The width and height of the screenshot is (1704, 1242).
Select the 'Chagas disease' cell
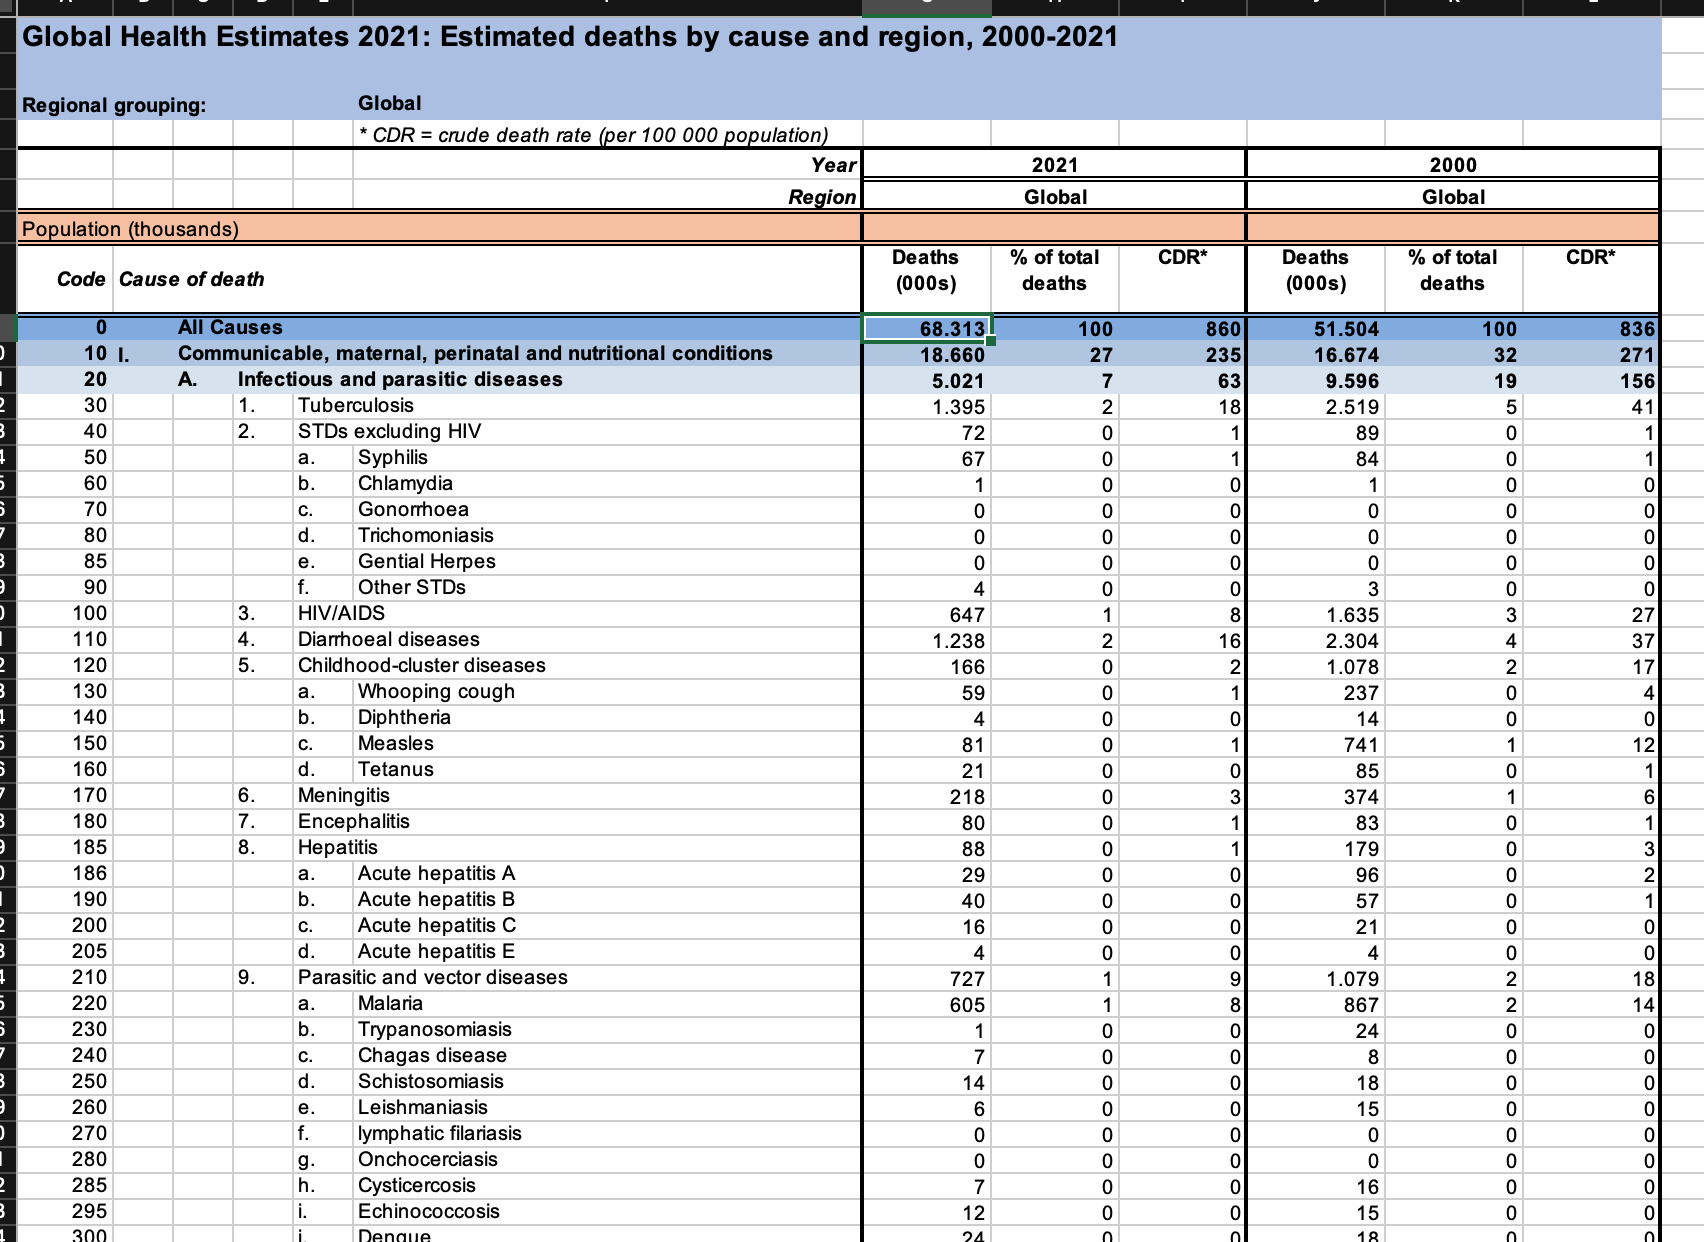pos(432,1055)
